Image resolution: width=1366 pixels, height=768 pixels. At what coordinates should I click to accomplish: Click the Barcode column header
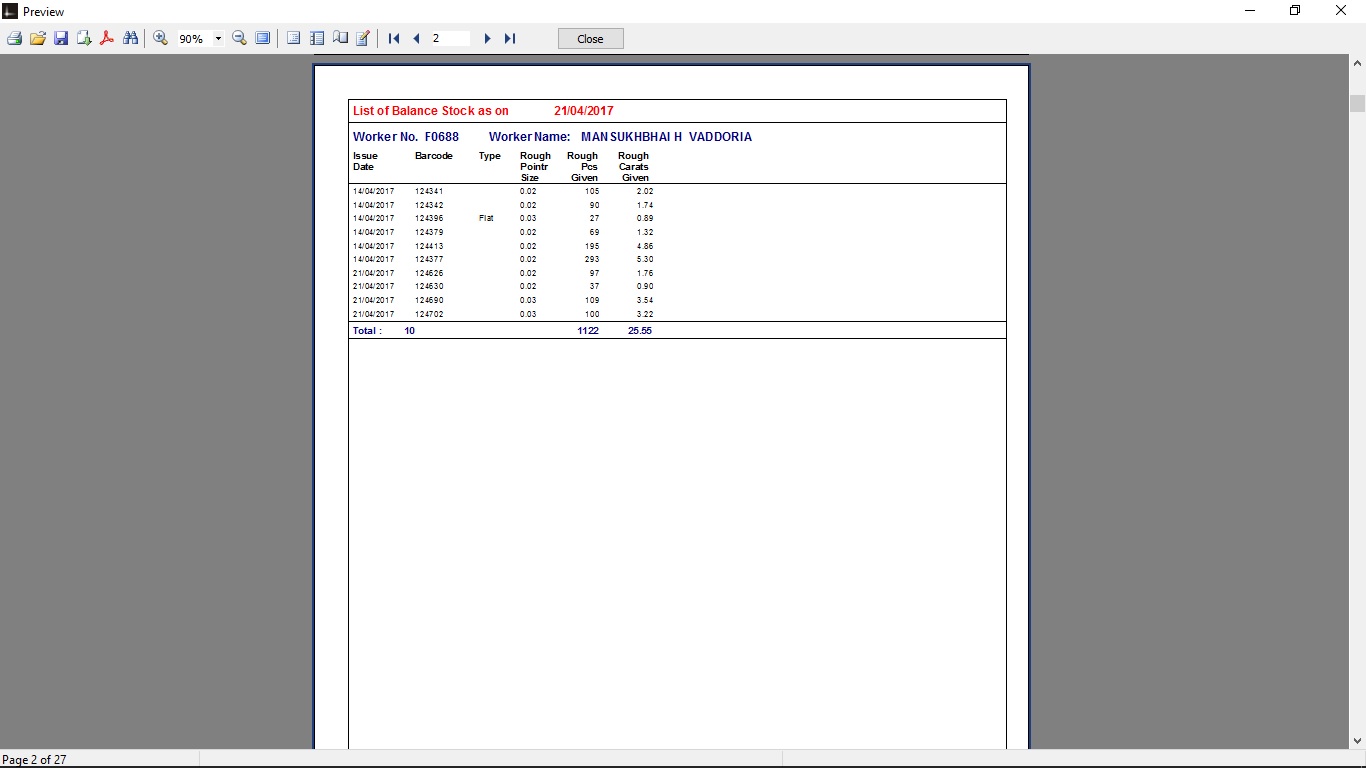click(434, 156)
